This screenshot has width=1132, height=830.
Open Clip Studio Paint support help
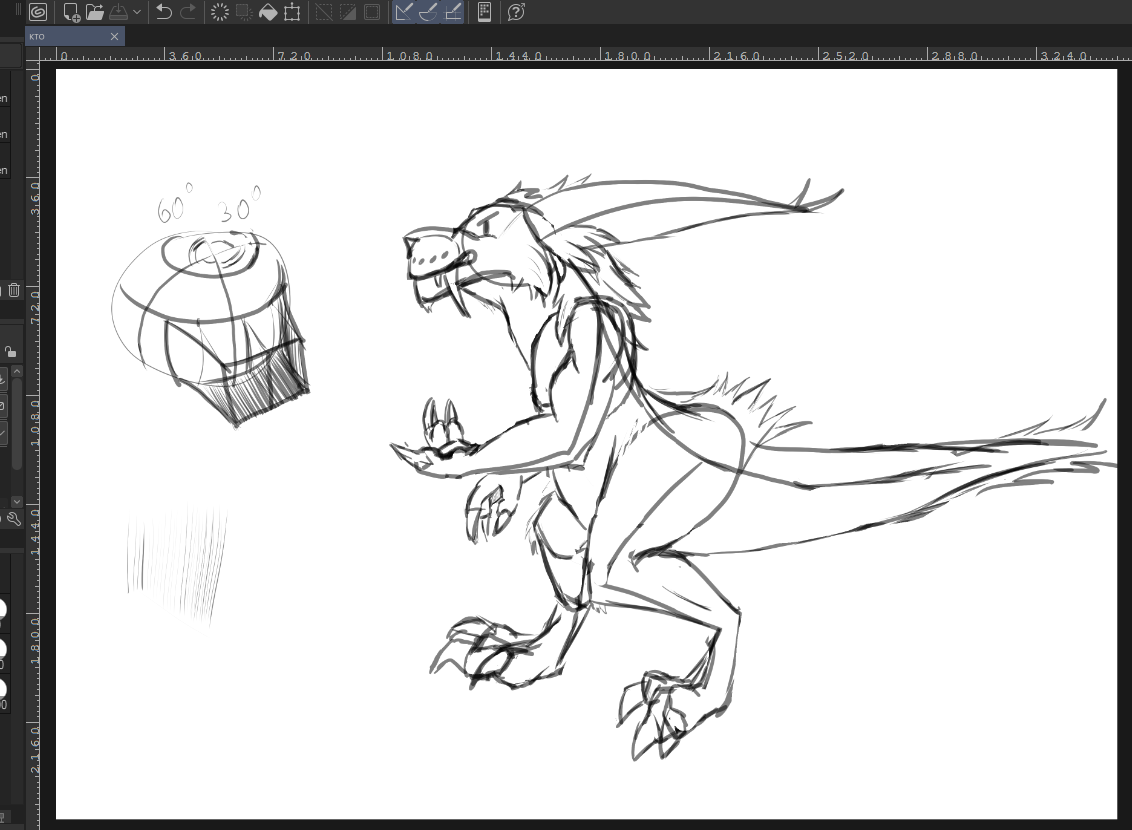tap(516, 12)
